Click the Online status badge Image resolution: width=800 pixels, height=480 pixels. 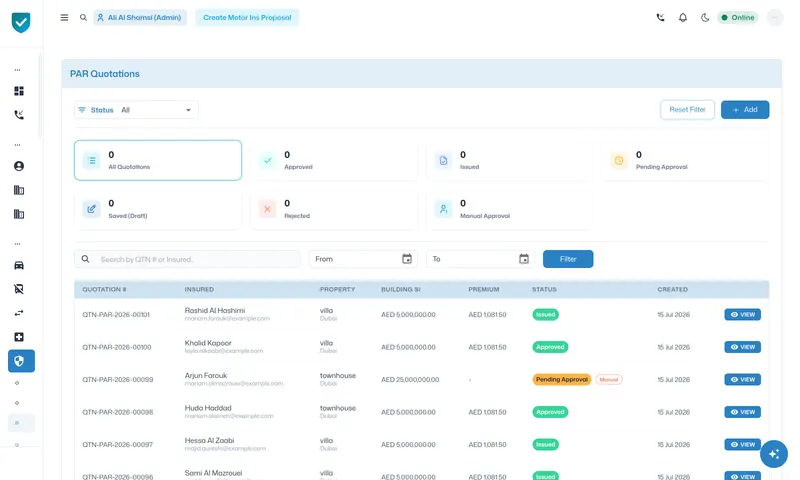coord(738,17)
